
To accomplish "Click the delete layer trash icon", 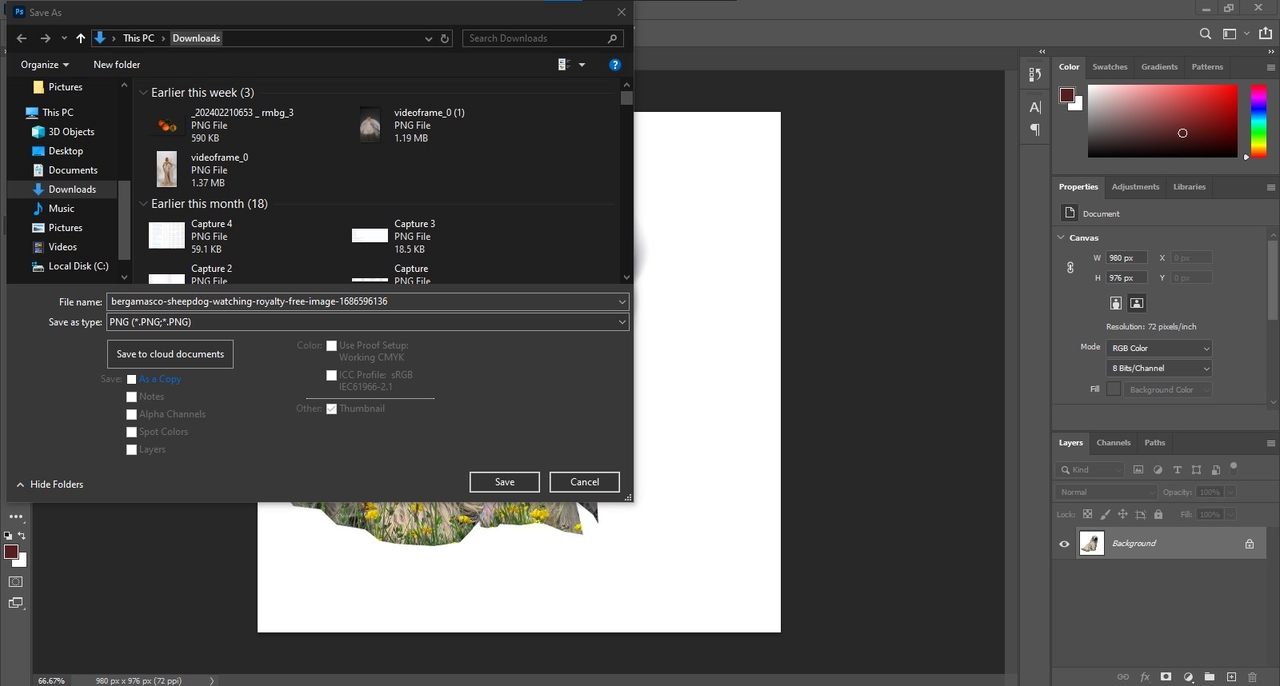I will 1252,677.
